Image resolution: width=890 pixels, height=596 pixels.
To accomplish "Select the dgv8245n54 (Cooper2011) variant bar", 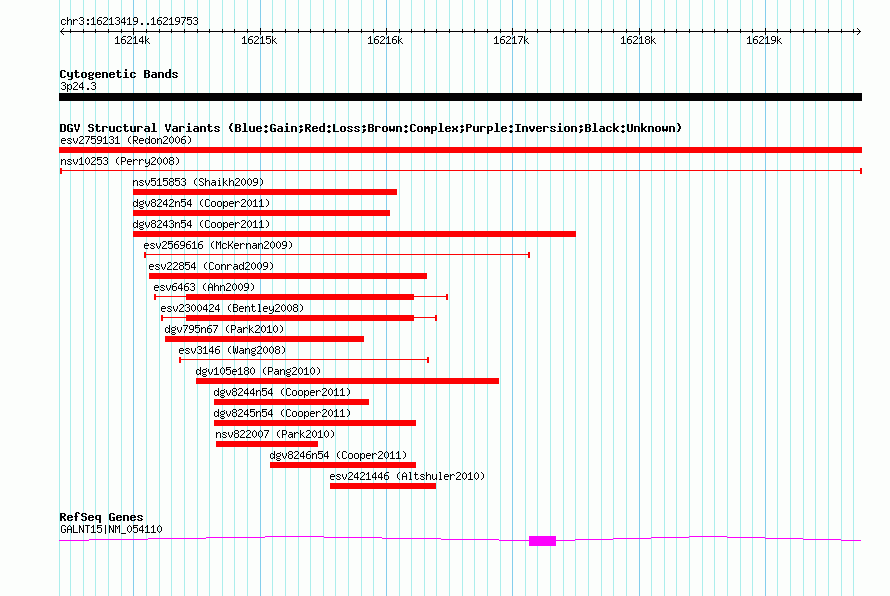I will 315,423.
